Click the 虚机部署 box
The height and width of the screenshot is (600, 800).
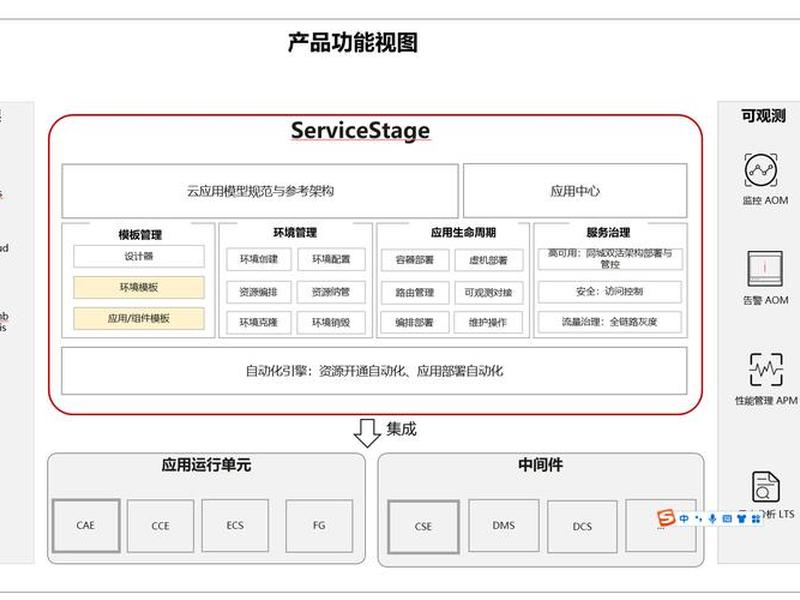[489, 260]
